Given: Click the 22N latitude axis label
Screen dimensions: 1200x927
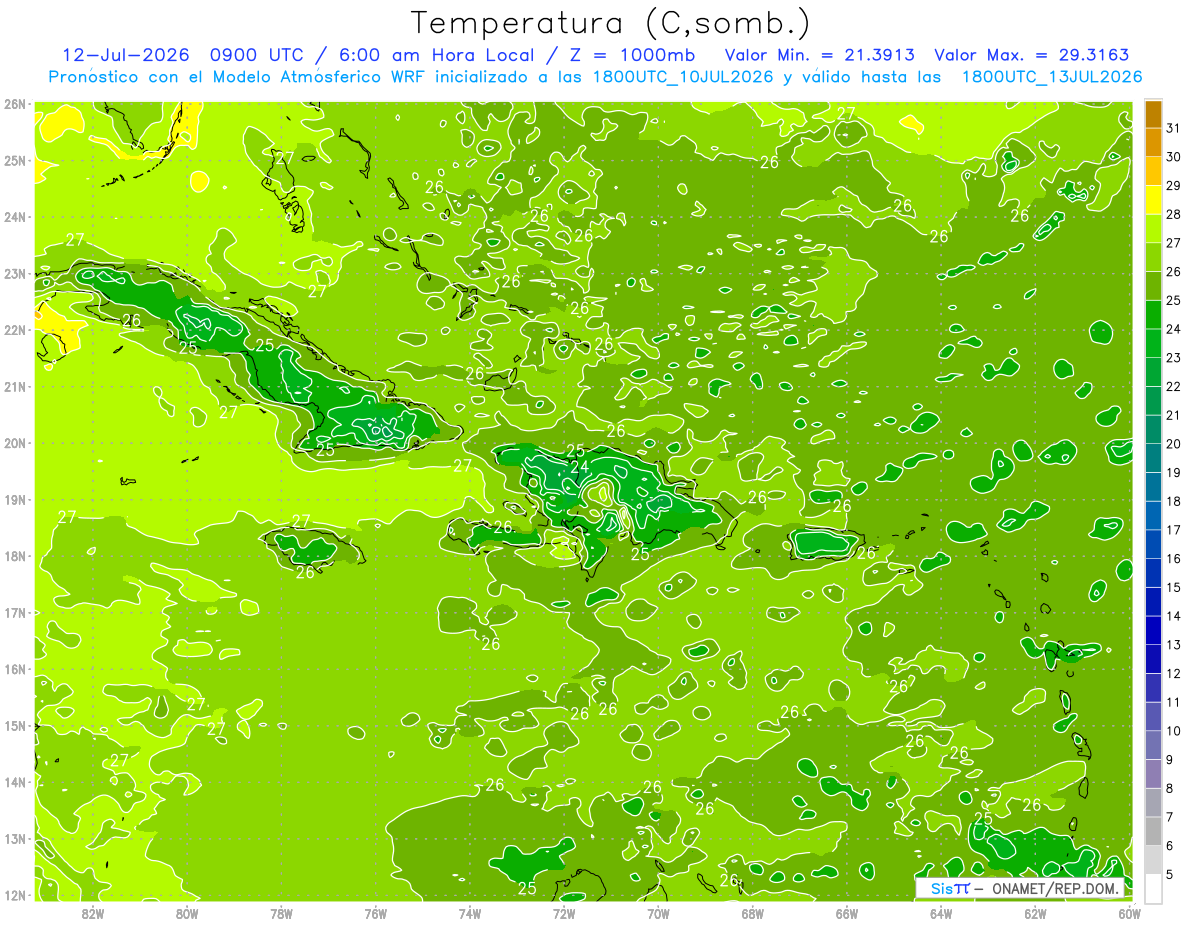Looking at the screenshot, I should (x=14, y=330).
